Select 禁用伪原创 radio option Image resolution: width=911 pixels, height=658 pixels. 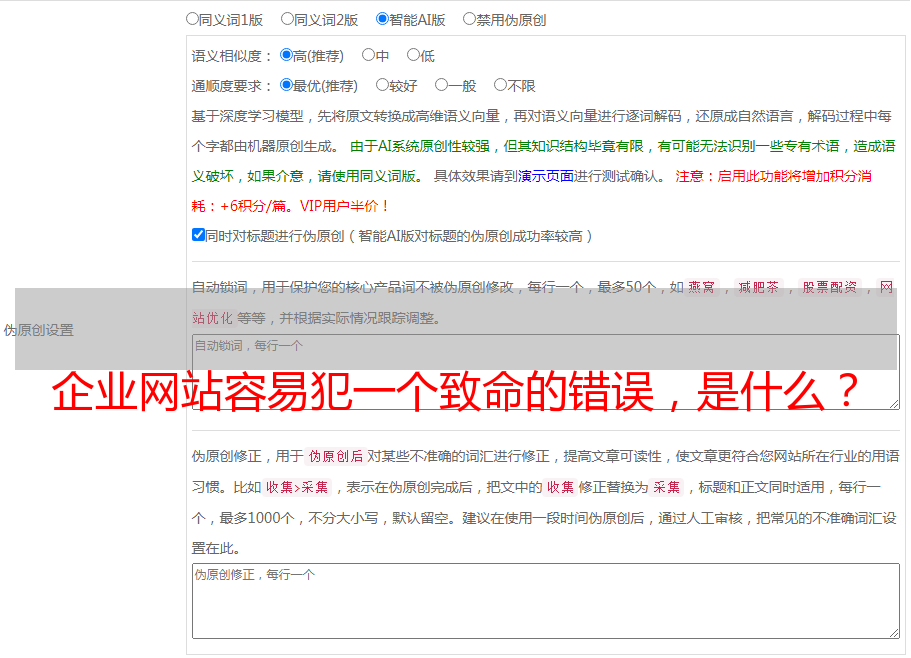tap(469, 19)
